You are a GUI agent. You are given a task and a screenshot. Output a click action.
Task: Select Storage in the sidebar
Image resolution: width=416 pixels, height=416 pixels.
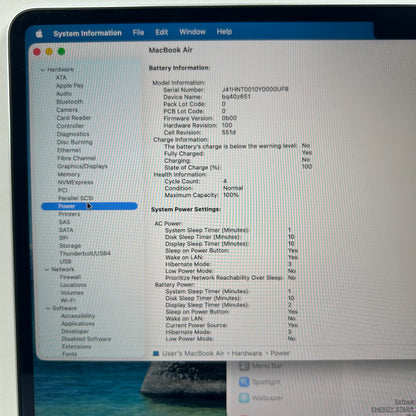pyautogui.click(x=70, y=246)
